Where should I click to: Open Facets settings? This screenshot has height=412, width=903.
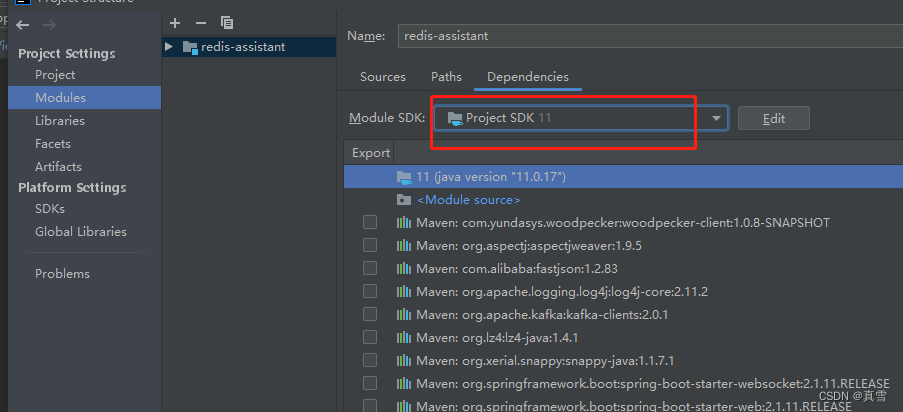point(53,143)
